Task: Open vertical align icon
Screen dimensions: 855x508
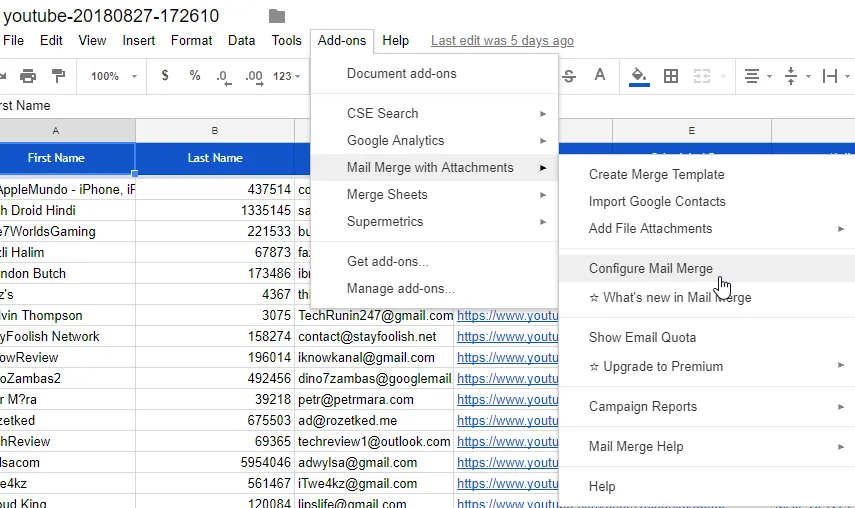Action: pos(791,76)
